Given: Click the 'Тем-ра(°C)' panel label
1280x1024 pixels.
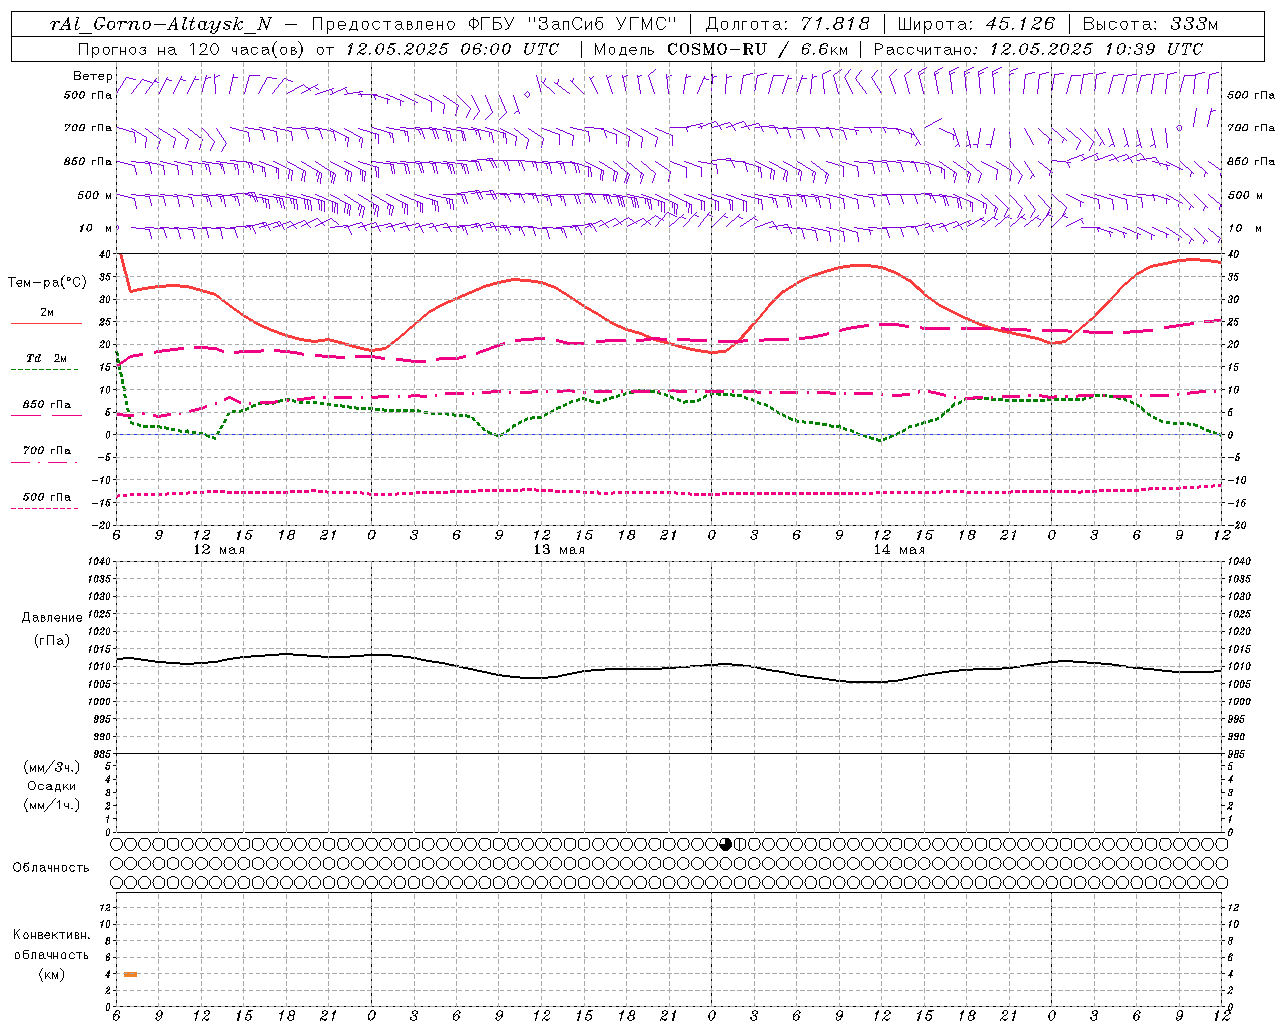Looking at the screenshot, I should point(47,283).
